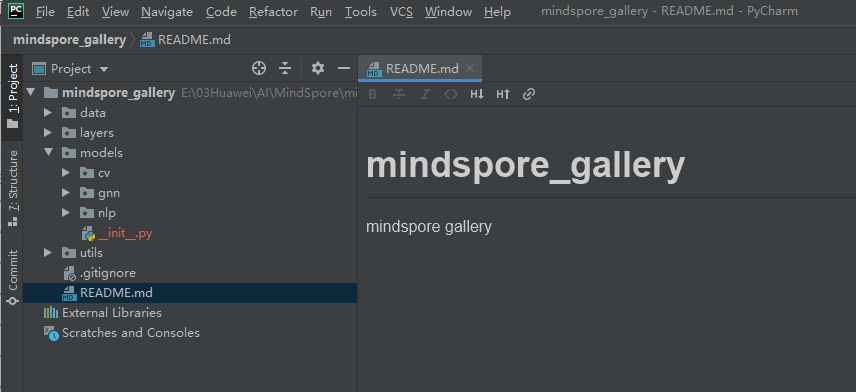Viewport: 856px width, 392px height.
Task: Click the 'mindspore gallery' paragraph in preview
Action: click(429, 227)
